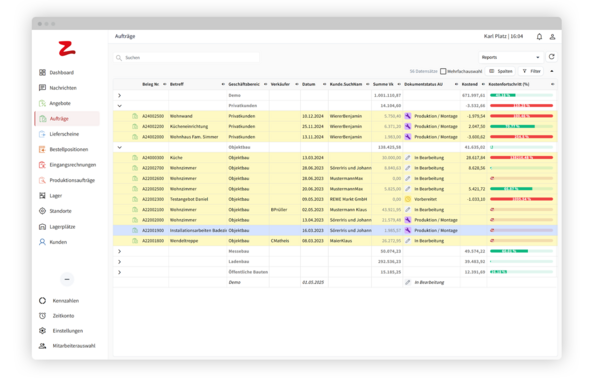The width and height of the screenshot is (593, 390).
Task: Click the Filter button
Action: click(x=531, y=71)
